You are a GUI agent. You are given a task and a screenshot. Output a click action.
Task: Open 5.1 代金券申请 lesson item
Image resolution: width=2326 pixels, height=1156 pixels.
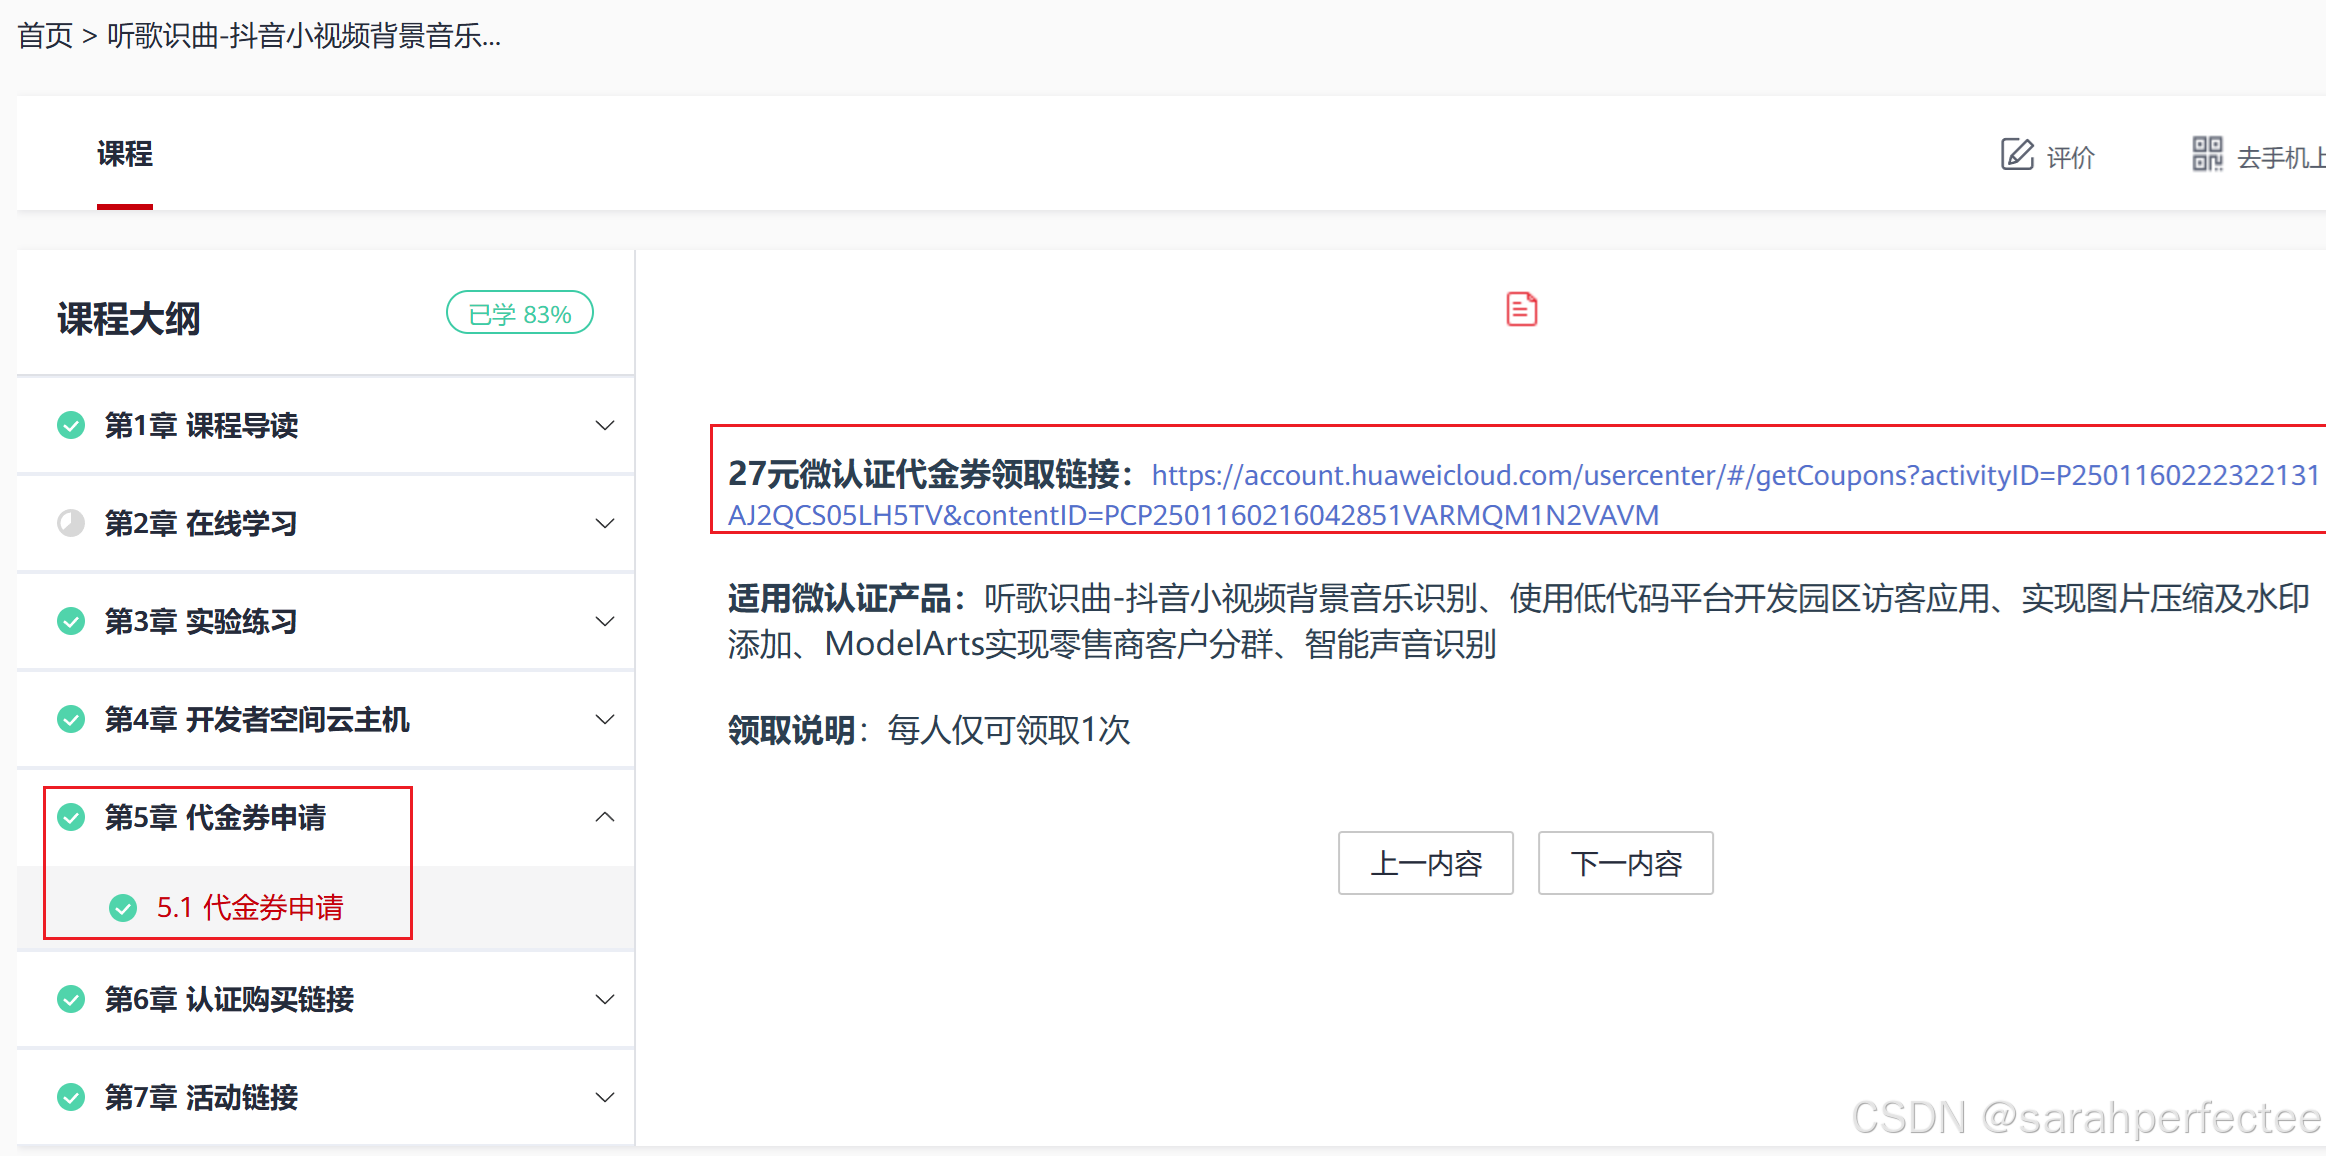click(x=250, y=907)
